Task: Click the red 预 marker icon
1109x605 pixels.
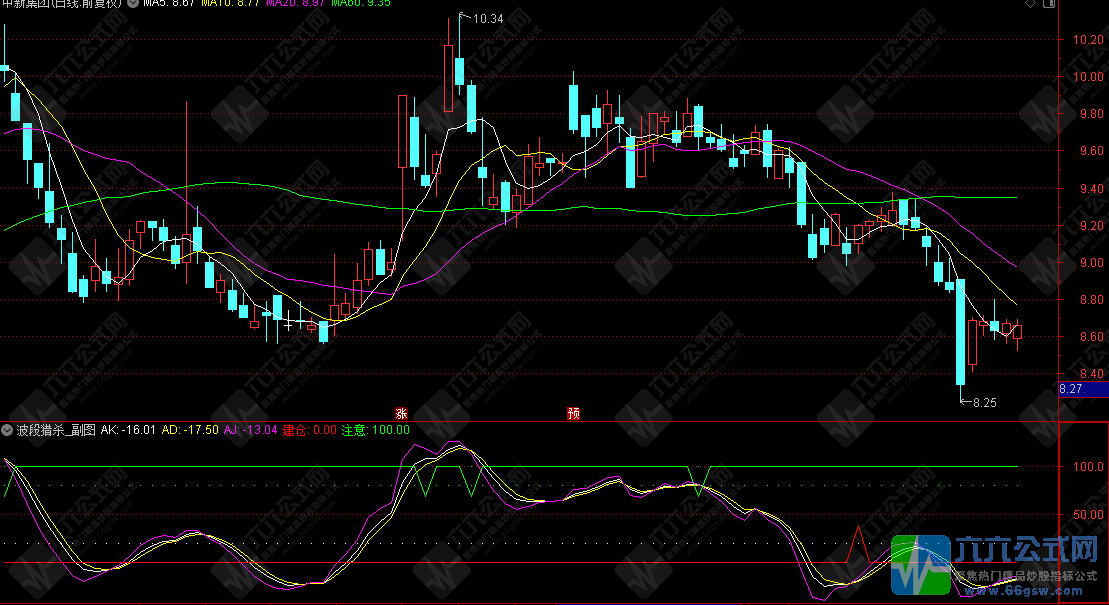Action: click(x=573, y=413)
